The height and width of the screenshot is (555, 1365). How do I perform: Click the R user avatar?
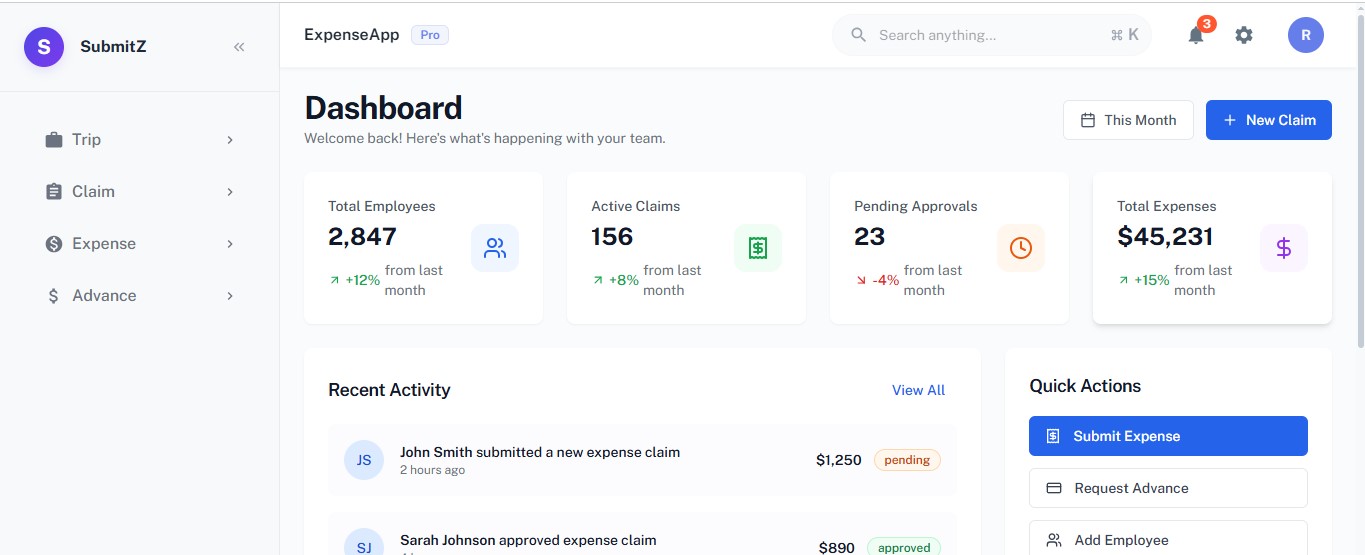coord(1306,35)
